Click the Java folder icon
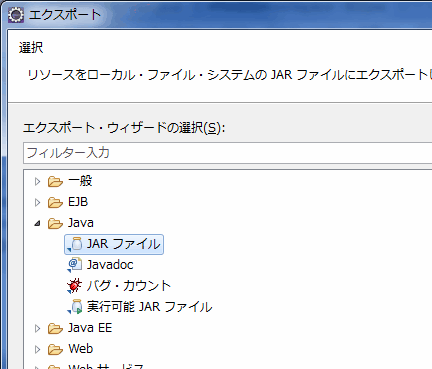Screen dimensions: 432x369 (x=55, y=223)
